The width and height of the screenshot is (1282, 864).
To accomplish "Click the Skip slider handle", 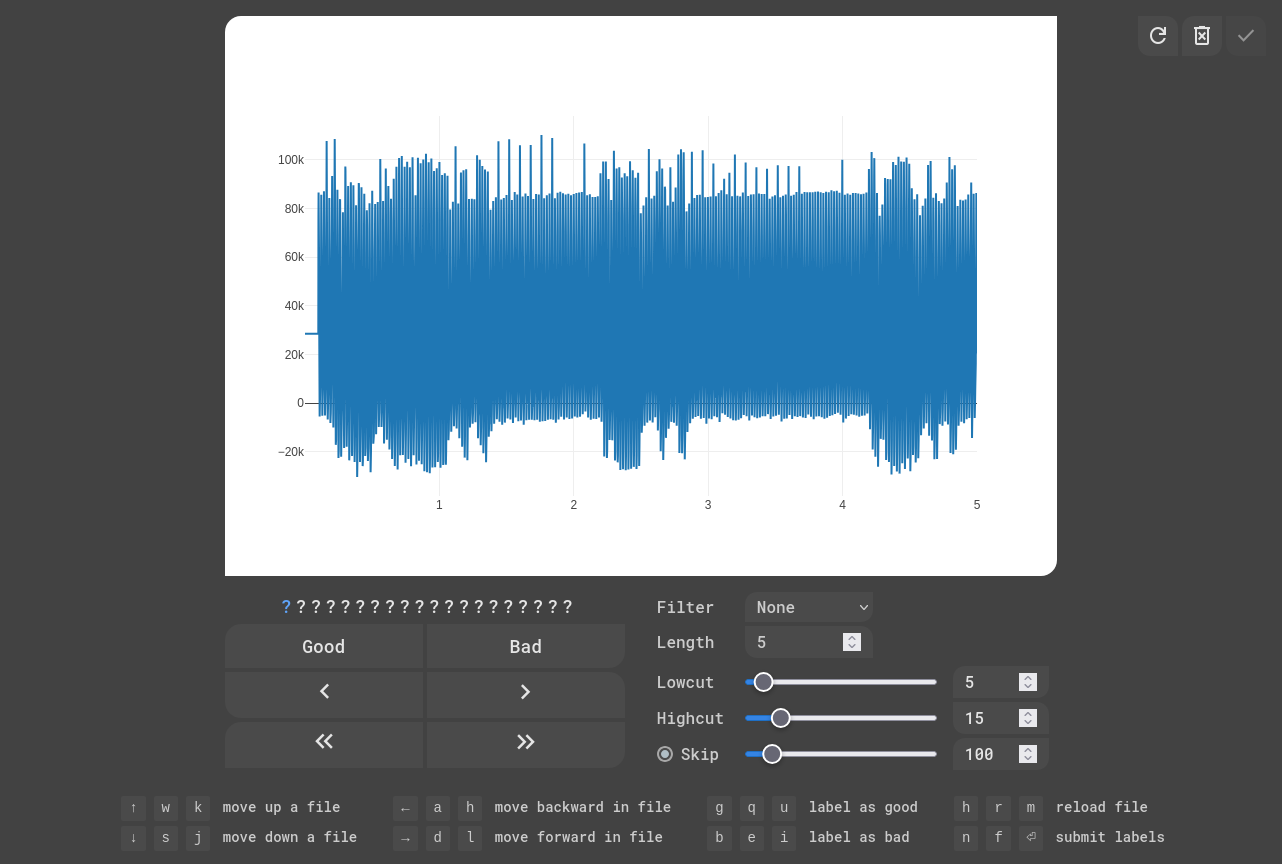I will click(x=772, y=754).
